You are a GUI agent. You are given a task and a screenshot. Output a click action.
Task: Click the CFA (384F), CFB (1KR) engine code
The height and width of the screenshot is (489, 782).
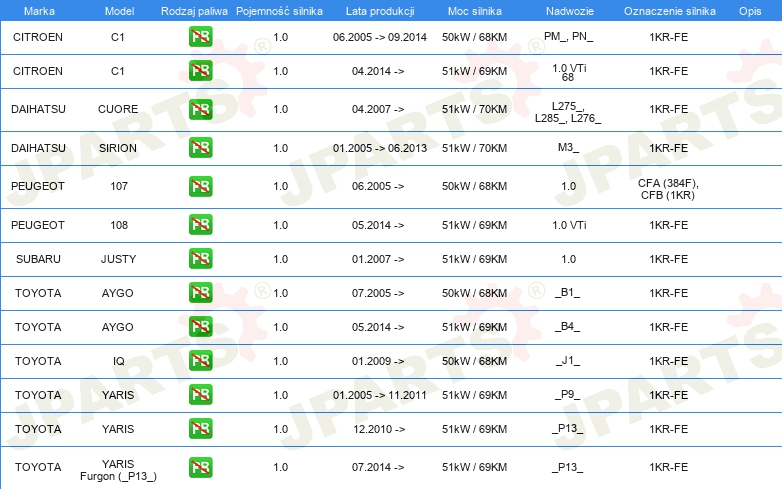(x=668, y=189)
